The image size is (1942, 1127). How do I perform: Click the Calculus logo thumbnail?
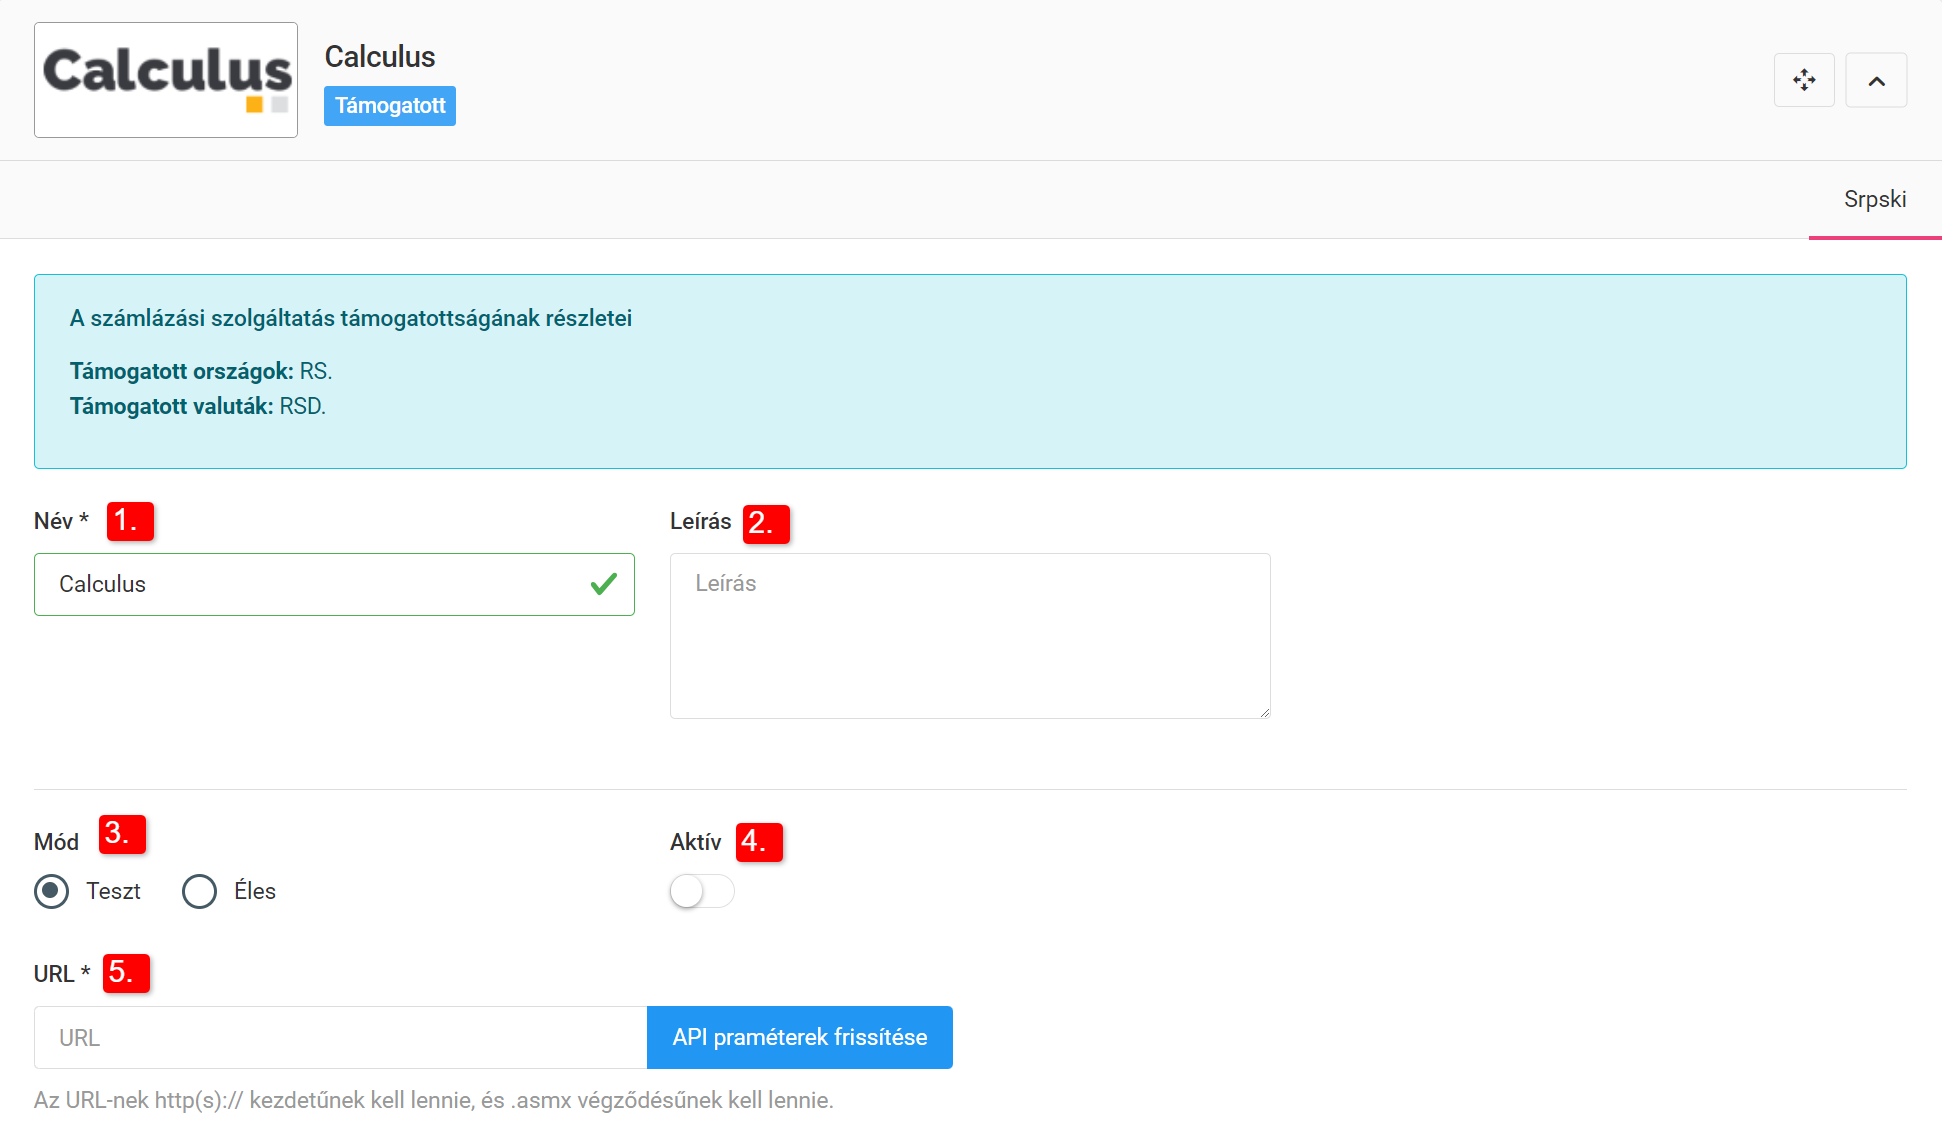click(x=166, y=80)
